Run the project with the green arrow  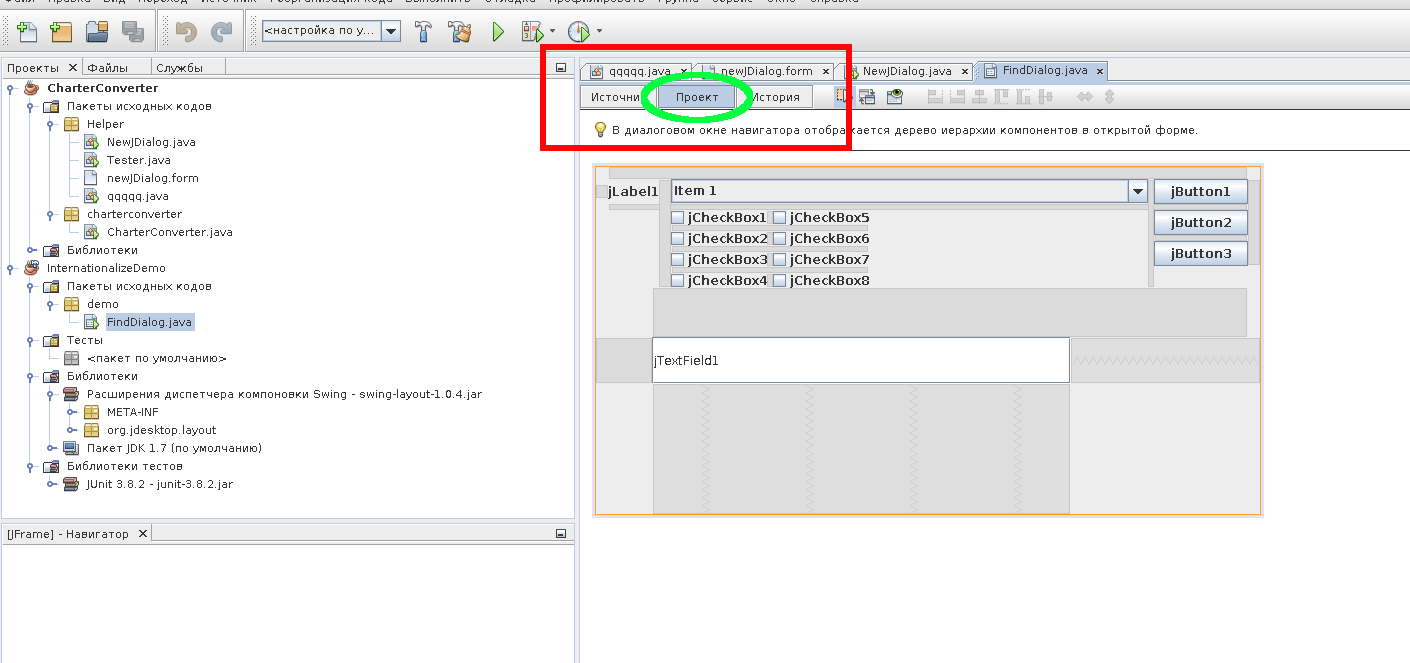tap(497, 32)
